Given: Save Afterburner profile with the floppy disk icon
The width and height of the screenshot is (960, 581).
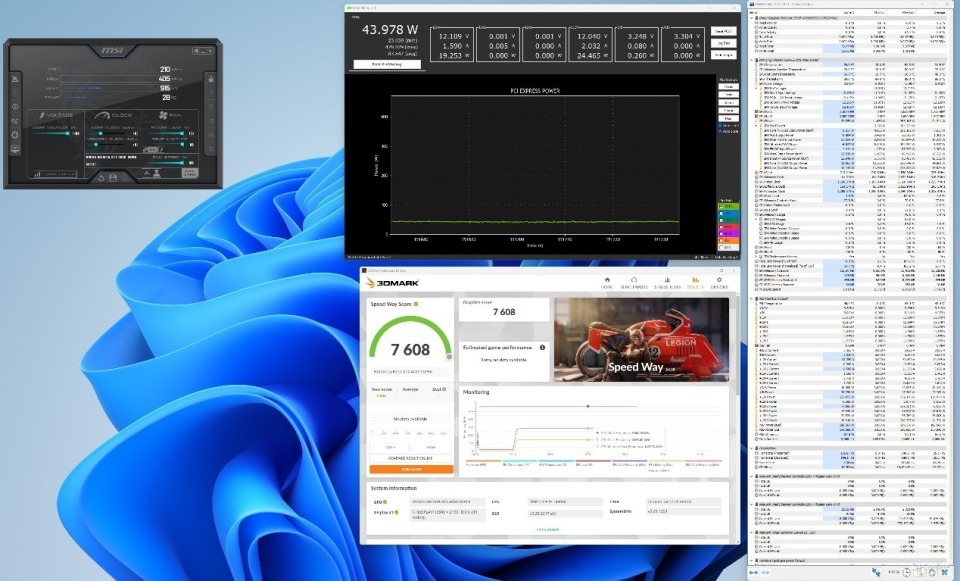Looking at the screenshot, I should (x=113, y=178).
